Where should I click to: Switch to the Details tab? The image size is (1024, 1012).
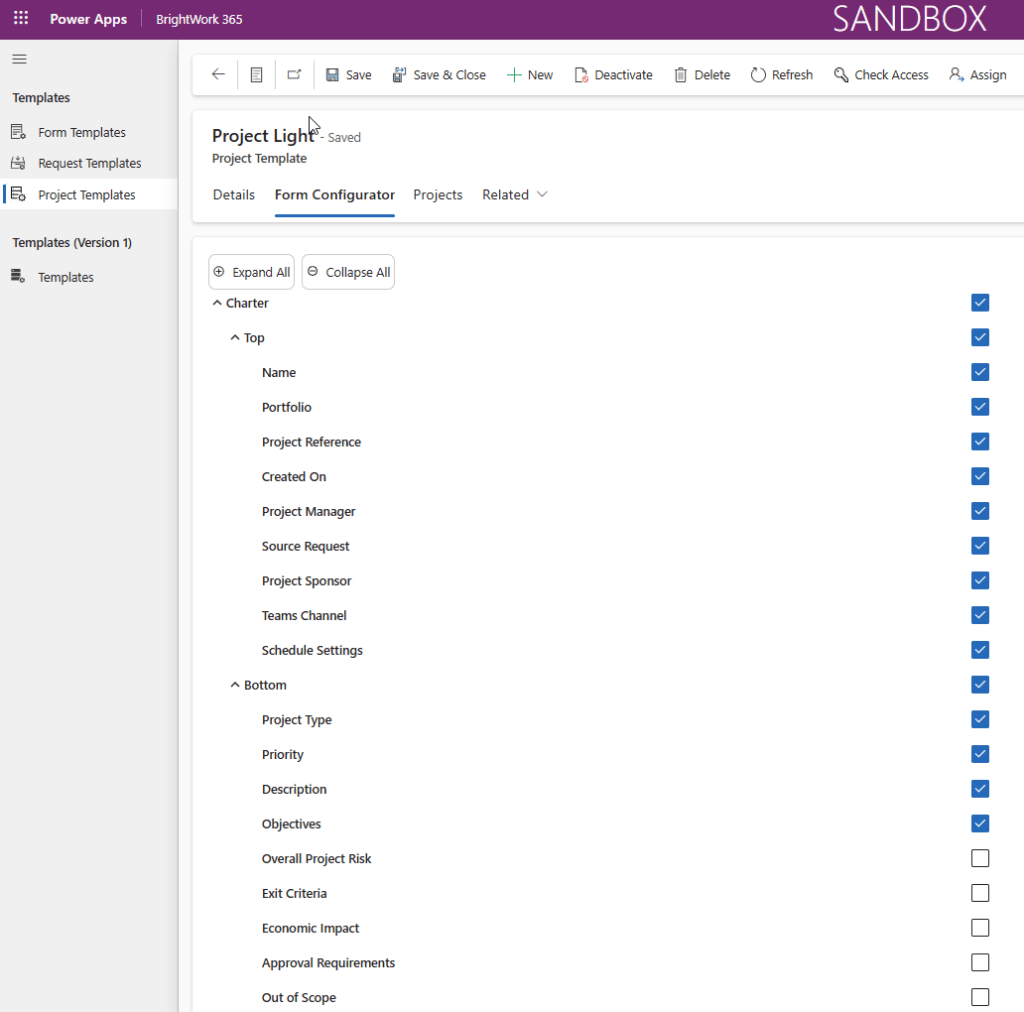coord(234,195)
